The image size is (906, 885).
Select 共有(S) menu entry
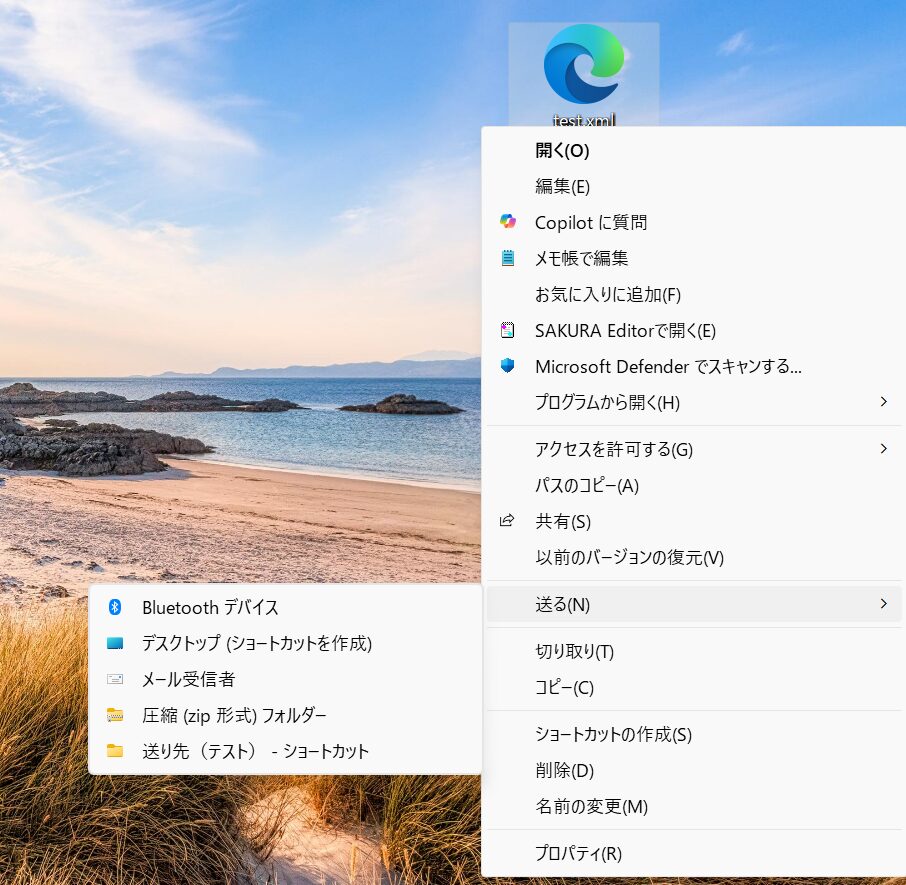(694, 521)
